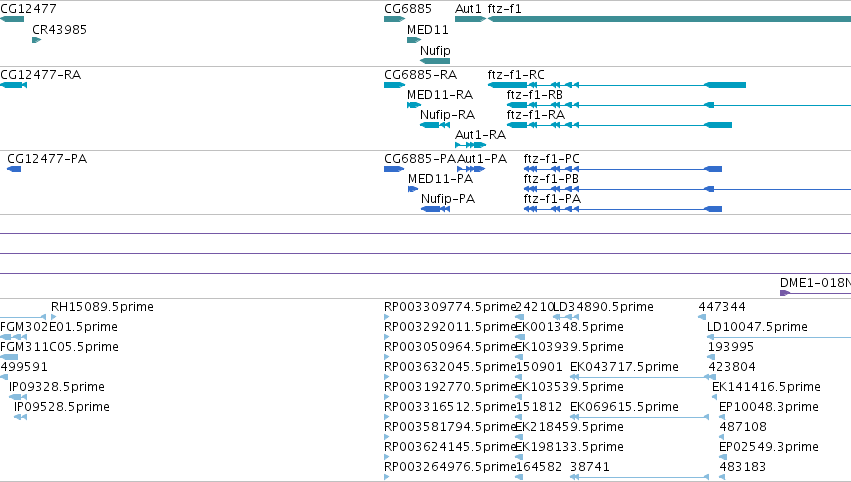Image resolution: width=851 pixels, height=482 pixels.
Task: Open the ftz-f1-PB protein label
Action: click(x=551, y=179)
